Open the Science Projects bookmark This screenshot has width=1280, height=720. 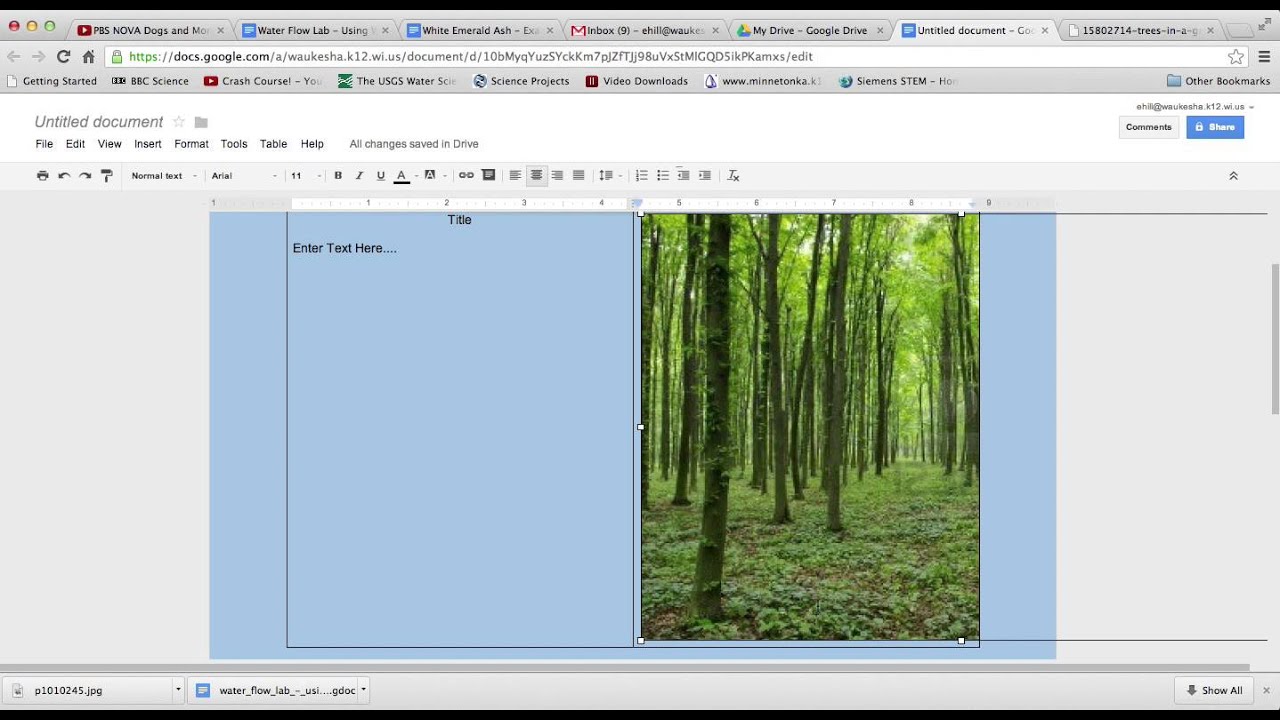point(521,81)
